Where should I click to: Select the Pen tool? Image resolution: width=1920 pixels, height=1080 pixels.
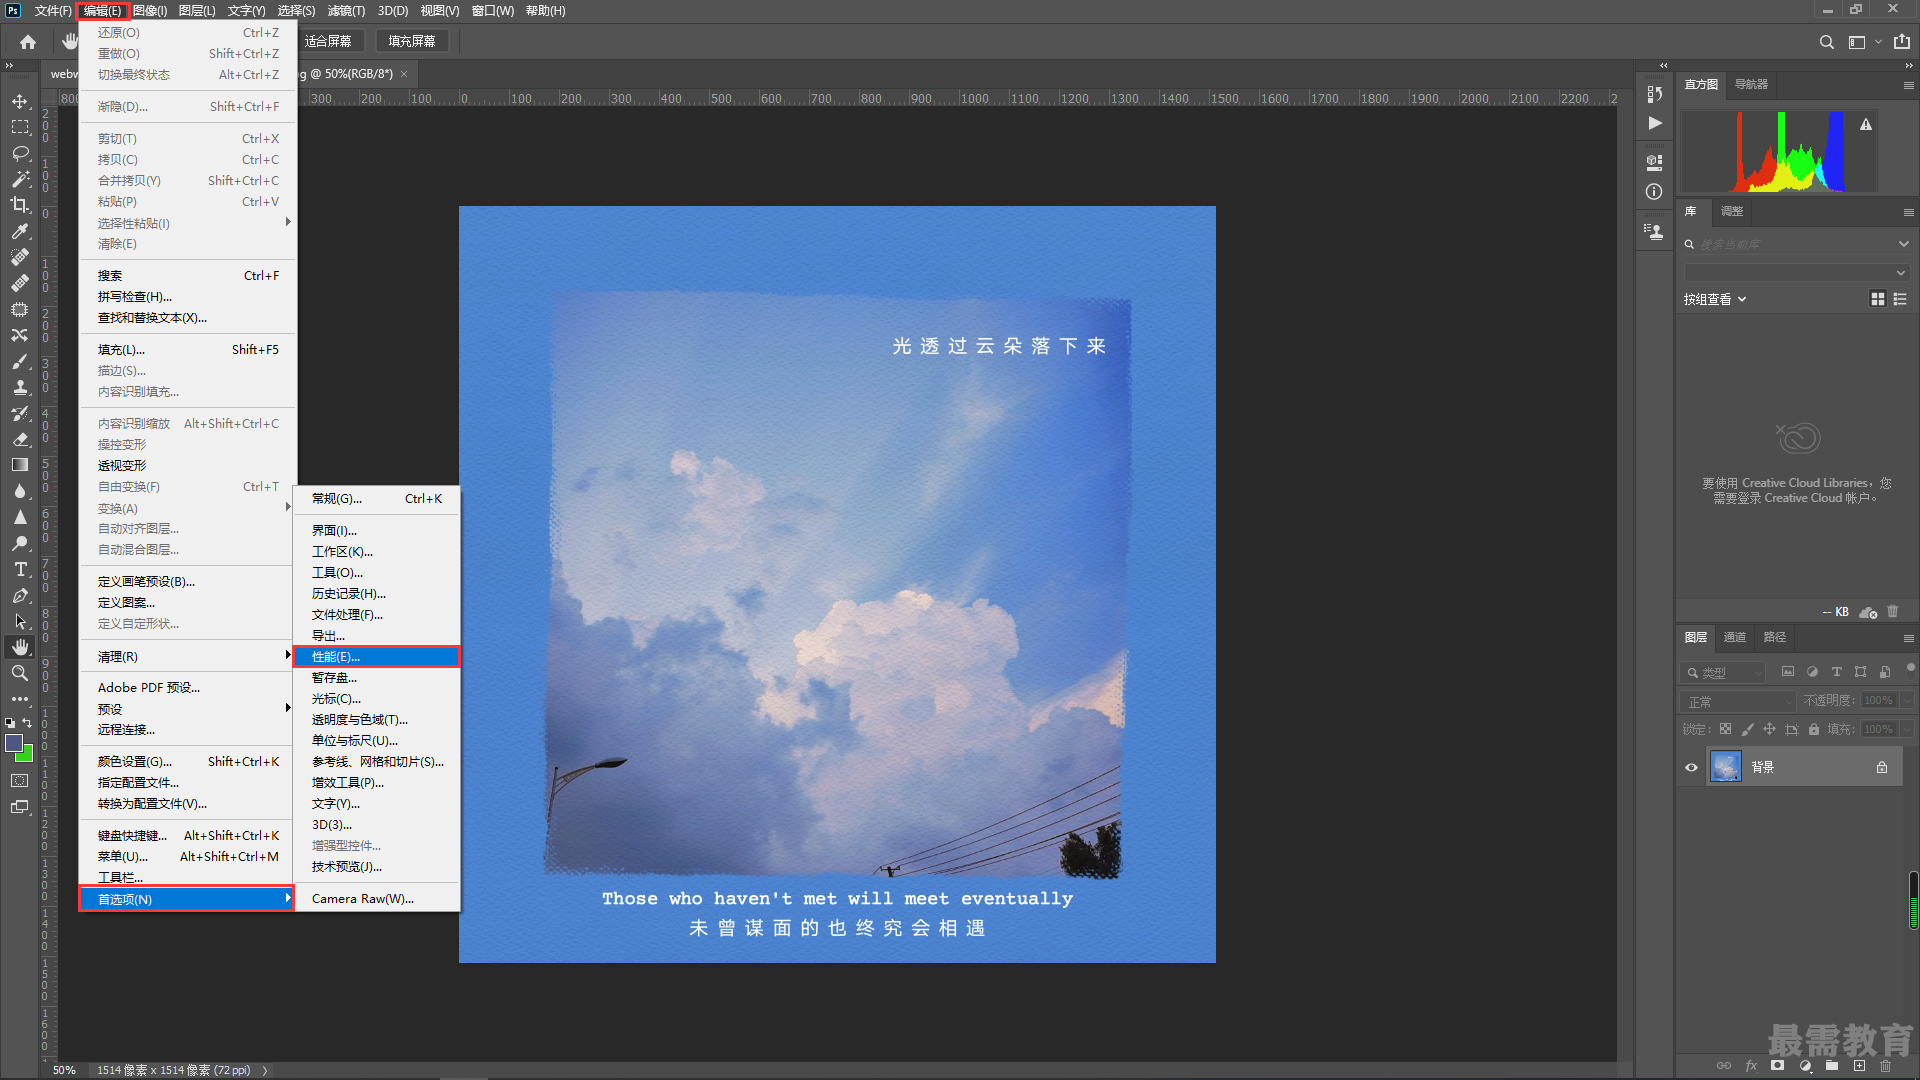pyautogui.click(x=19, y=595)
